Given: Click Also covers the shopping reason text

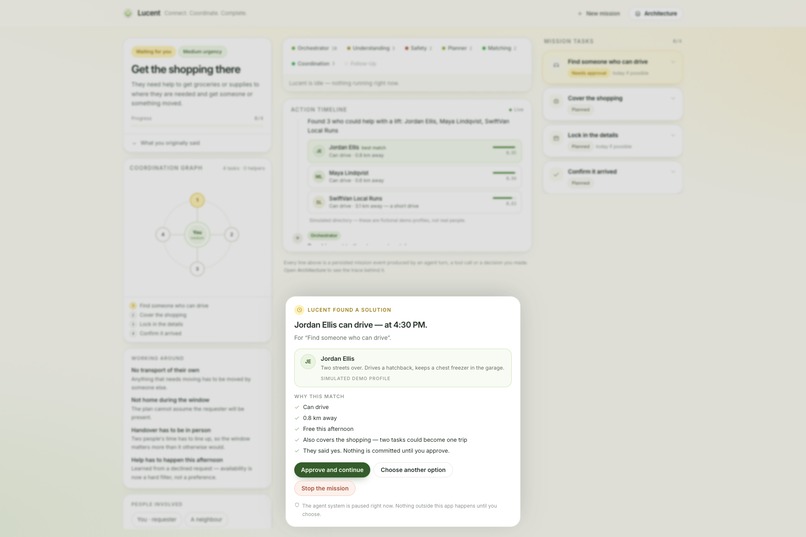Looking at the screenshot, I should tap(385, 440).
